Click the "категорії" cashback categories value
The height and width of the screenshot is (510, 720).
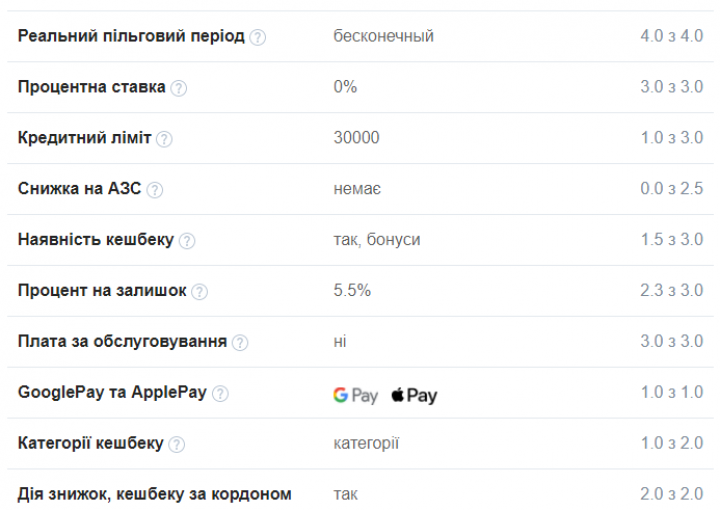tap(366, 444)
